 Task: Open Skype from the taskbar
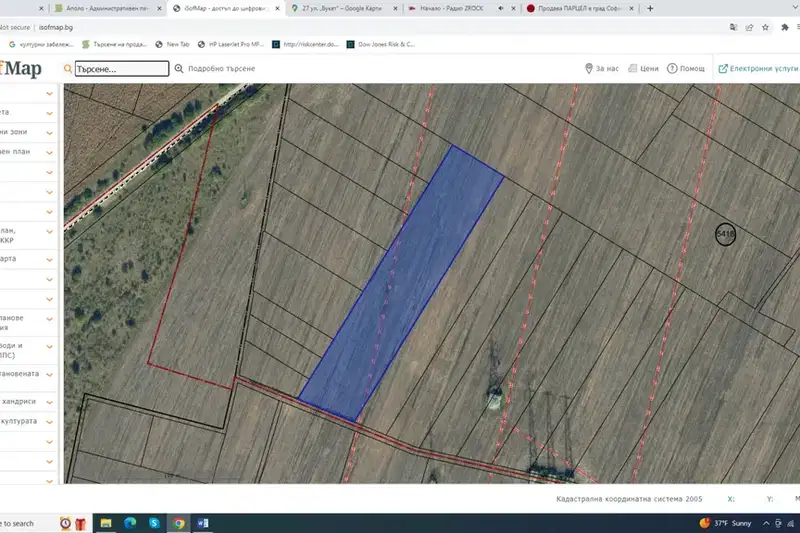click(154, 523)
